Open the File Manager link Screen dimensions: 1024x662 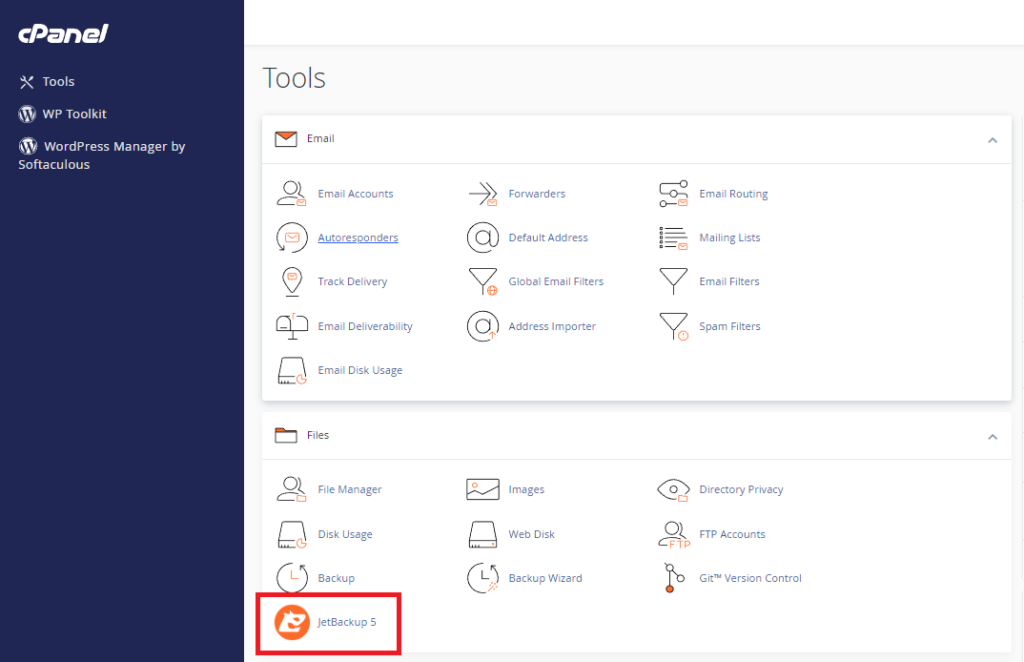point(349,490)
